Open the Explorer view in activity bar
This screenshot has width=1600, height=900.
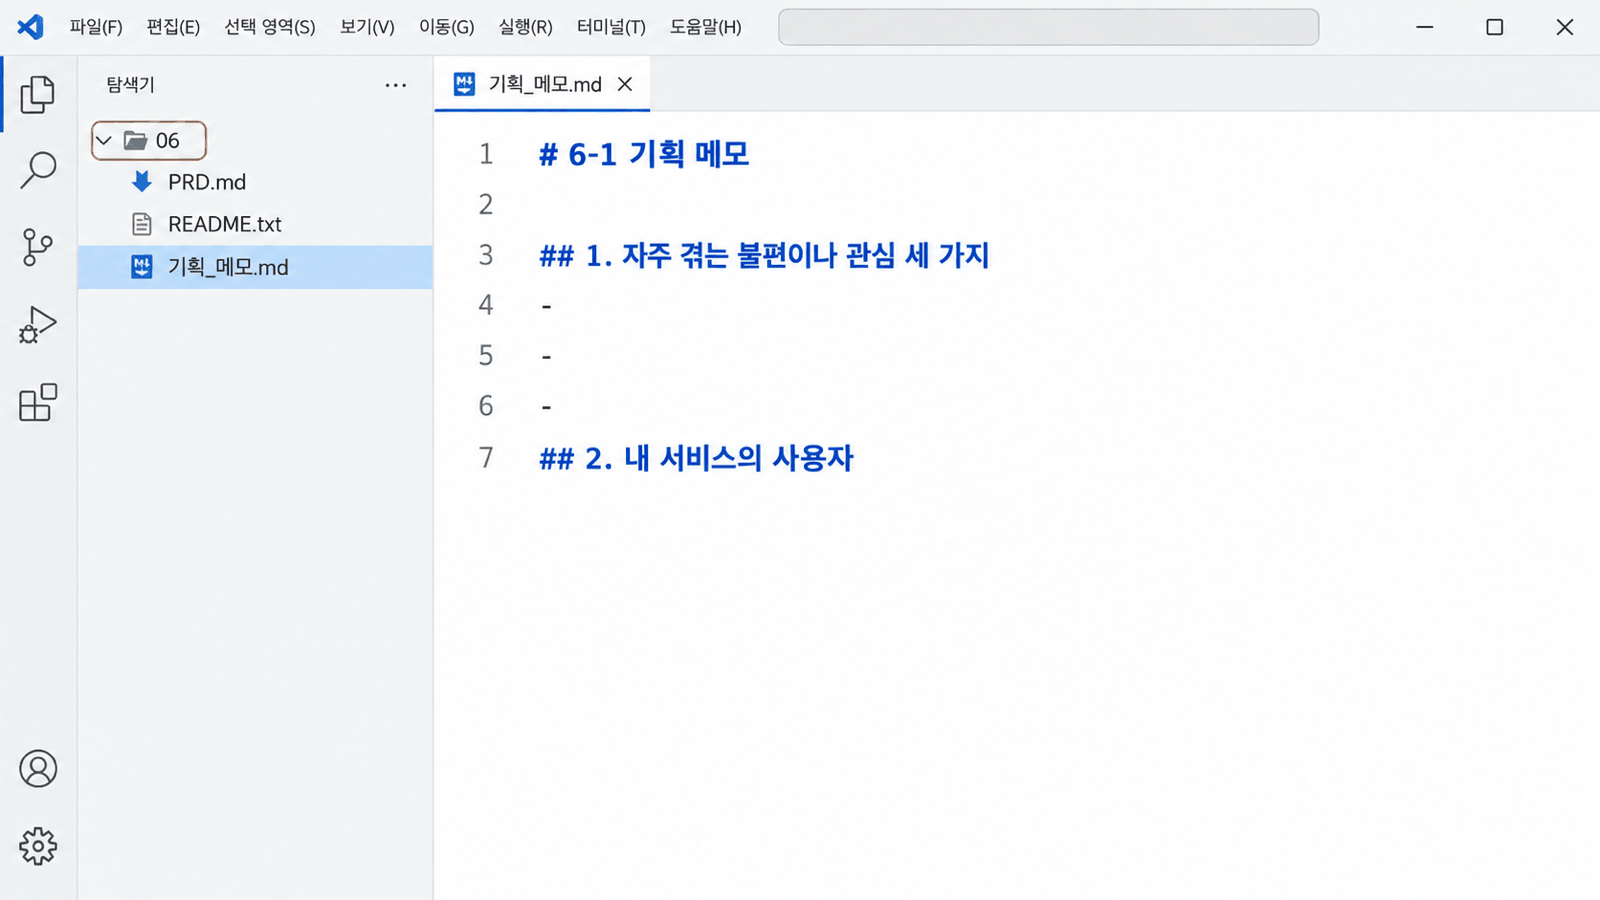click(38, 94)
